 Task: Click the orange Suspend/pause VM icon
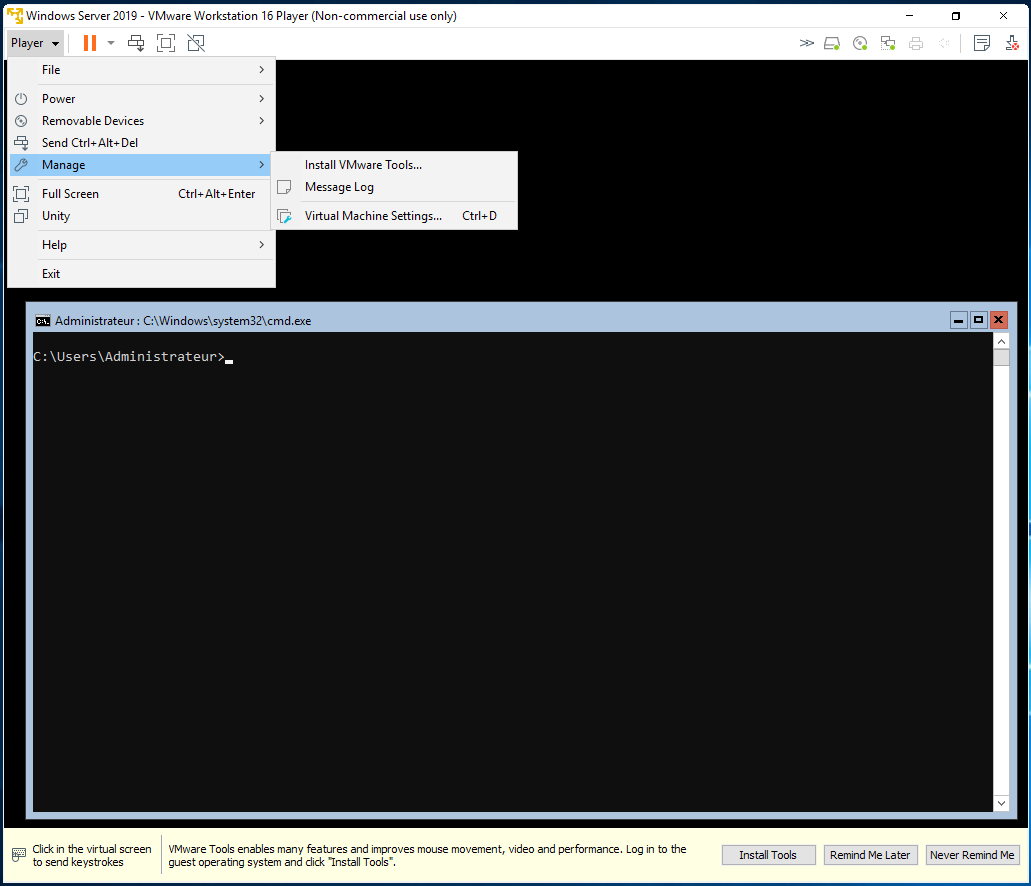90,43
